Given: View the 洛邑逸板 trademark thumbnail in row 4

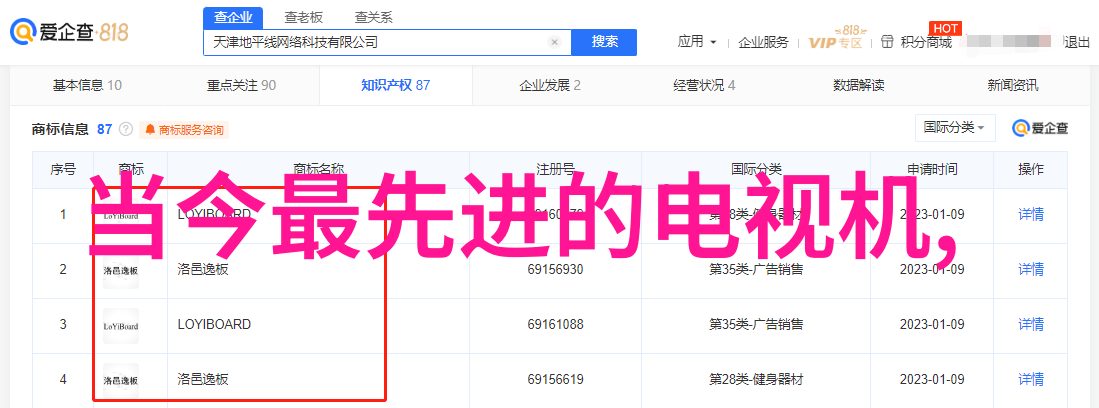Looking at the screenshot, I should click(121, 380).
